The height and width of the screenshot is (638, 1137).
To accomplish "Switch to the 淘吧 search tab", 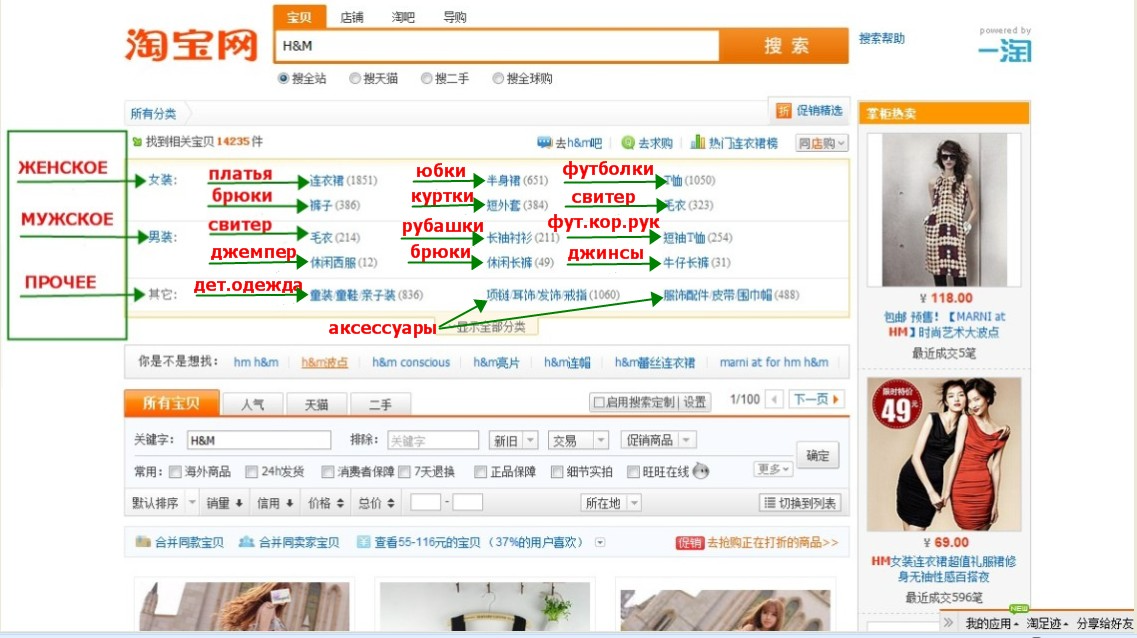I will 403,17.
